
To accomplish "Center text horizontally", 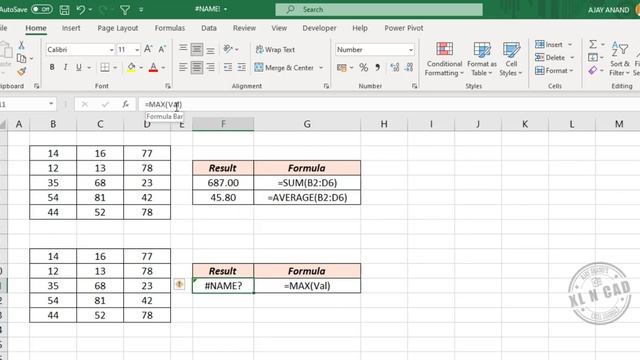I will click(197, 67).
